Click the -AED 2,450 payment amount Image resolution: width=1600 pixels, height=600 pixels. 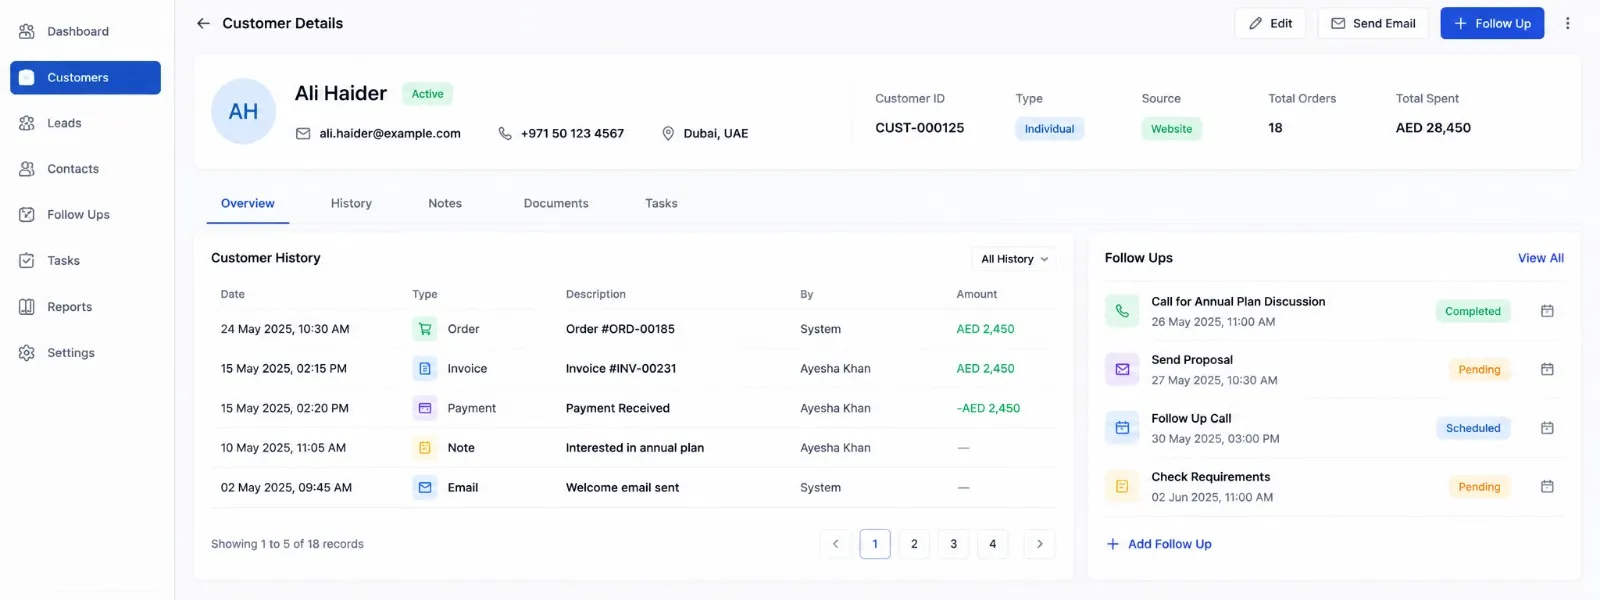(x=988, y=408)
